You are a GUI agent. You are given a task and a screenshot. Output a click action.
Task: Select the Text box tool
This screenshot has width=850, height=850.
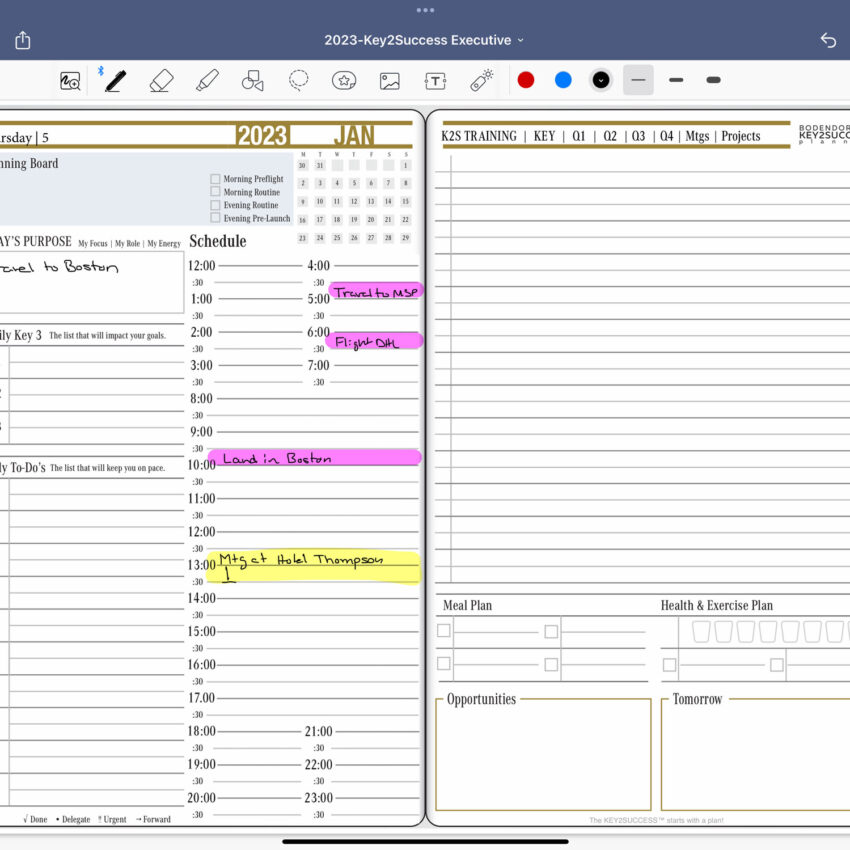click(x=435, y=81)
